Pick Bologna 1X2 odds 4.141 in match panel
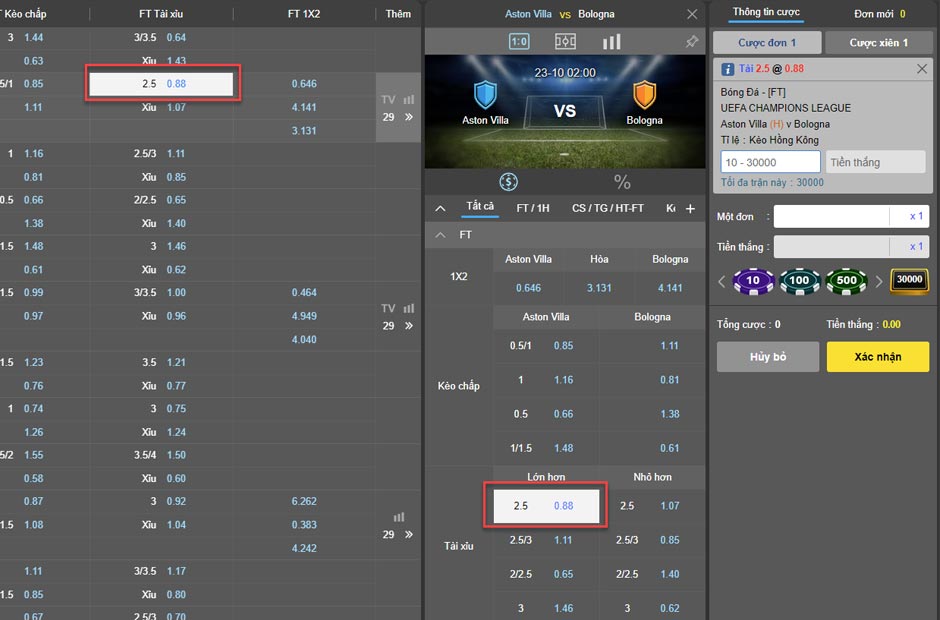This screenshot has width=940, height=620. pyautogui.click(x=670, y=288)
